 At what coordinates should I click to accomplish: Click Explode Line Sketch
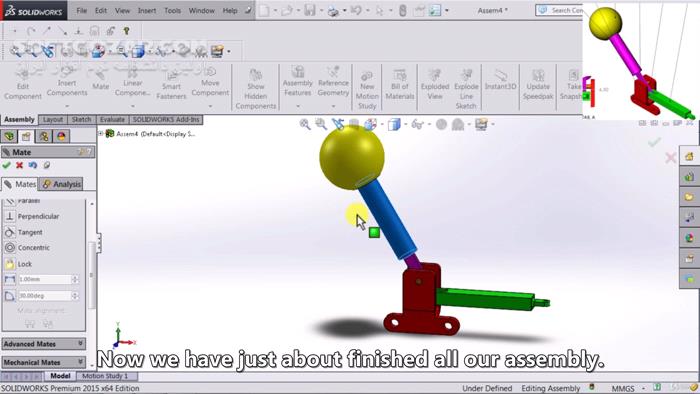coord(466,89)
